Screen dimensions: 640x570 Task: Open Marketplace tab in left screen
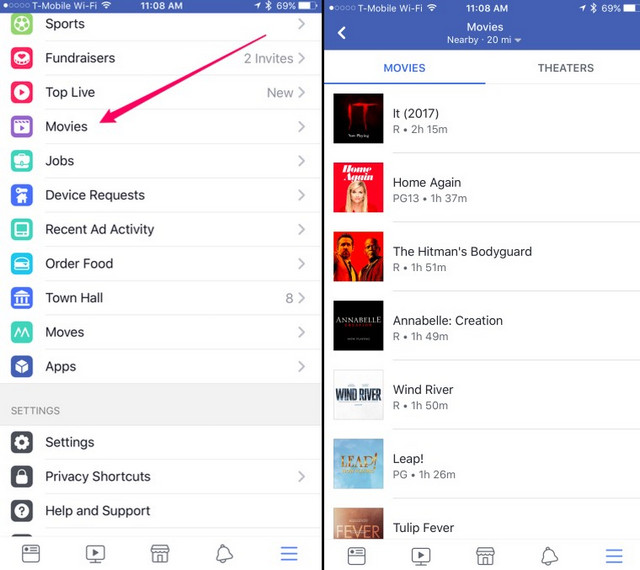(x=160, y=554)
